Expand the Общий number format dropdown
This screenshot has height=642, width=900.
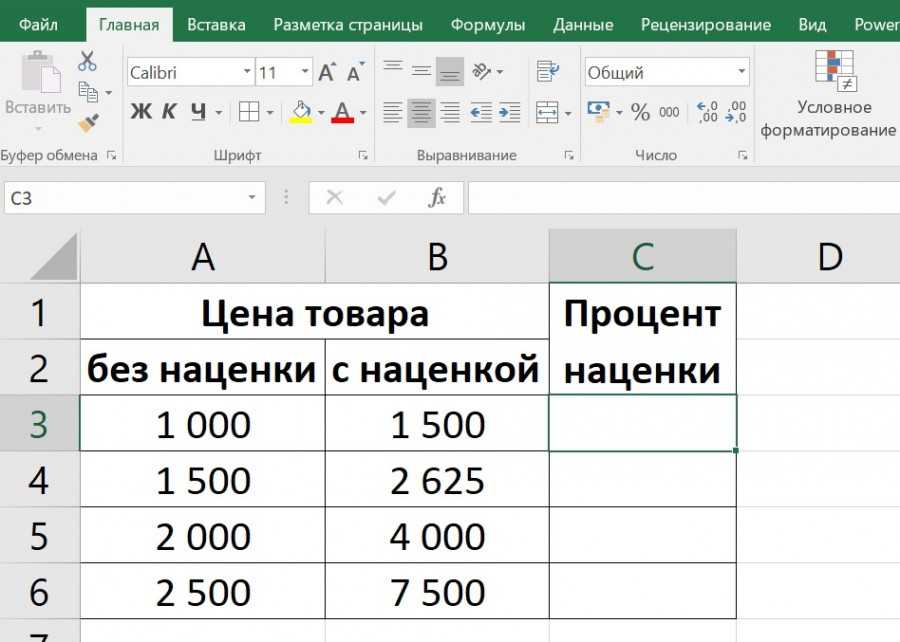[741, 73]
